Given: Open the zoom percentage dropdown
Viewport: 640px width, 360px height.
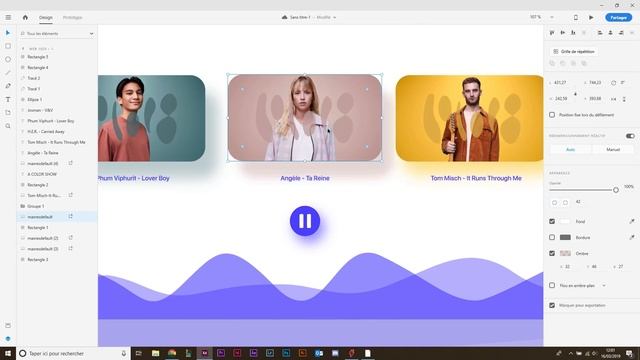Looking at the screenshot, I should coord(551,17).
